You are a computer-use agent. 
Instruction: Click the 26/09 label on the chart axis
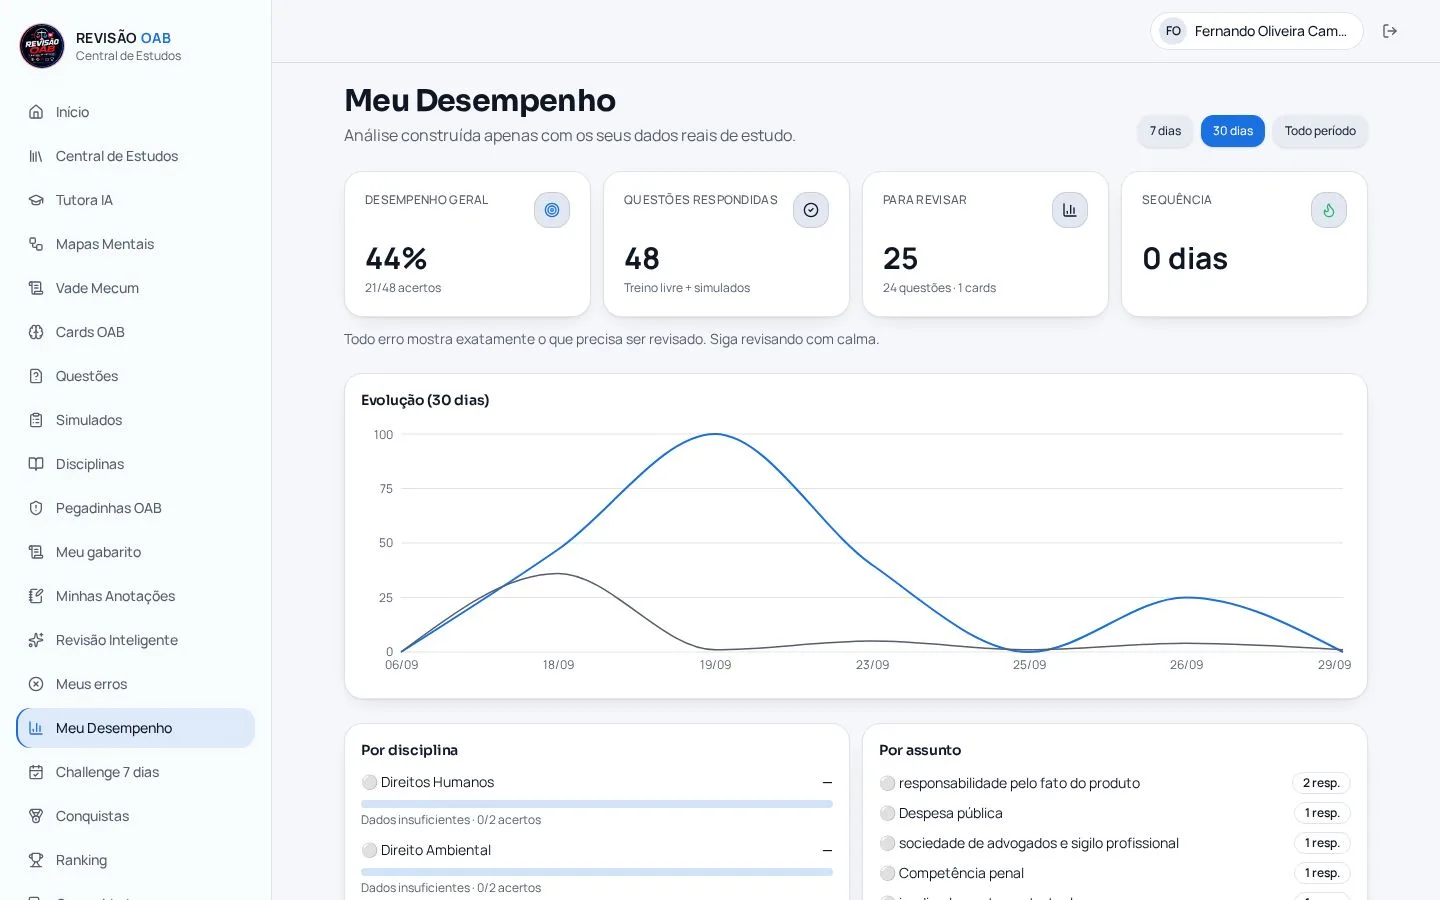point(1186,665)
